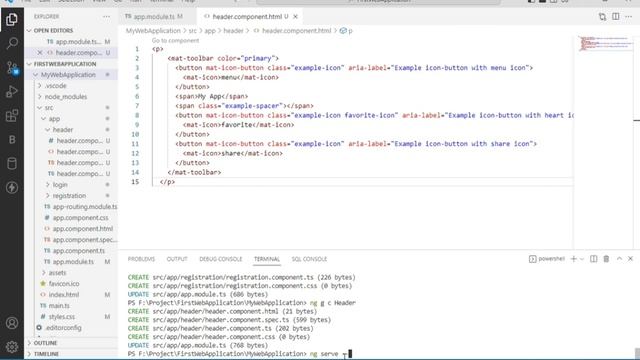Switch to the Terminal tab

coord(267,259)
